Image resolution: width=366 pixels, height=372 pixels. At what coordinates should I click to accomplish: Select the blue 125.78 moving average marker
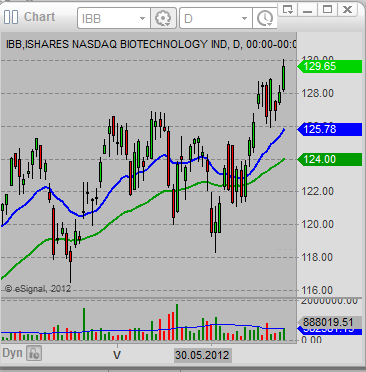click(x=329, y=129)
